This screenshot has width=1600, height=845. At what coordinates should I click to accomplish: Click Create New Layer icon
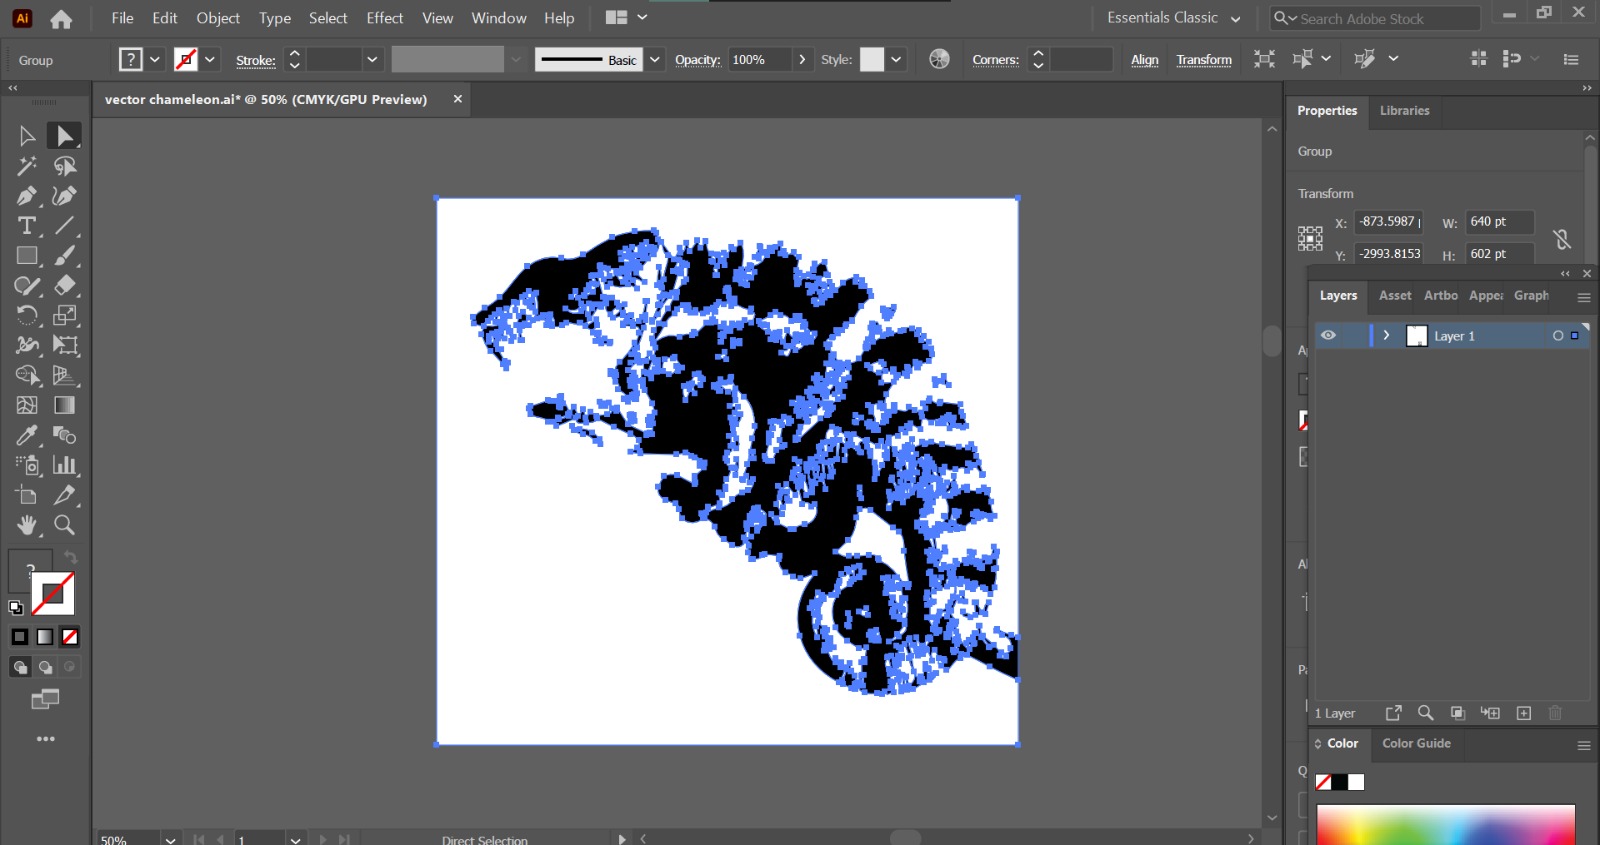click(1524, 713)
